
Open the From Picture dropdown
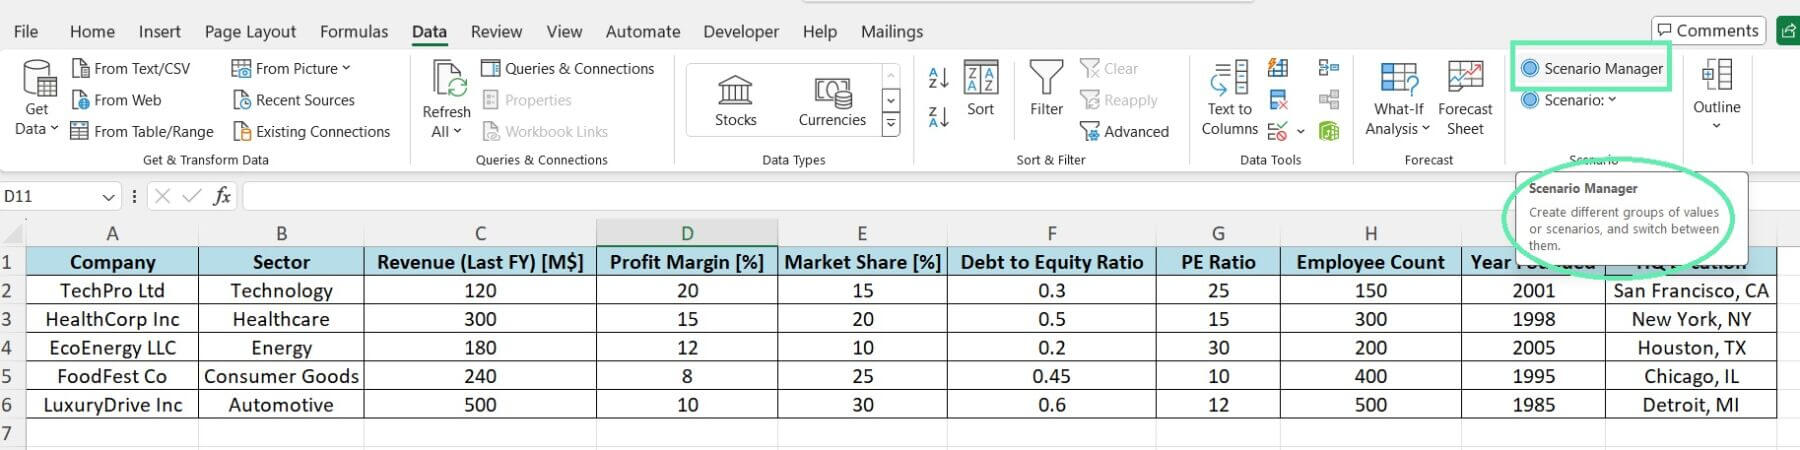(291, 68)
